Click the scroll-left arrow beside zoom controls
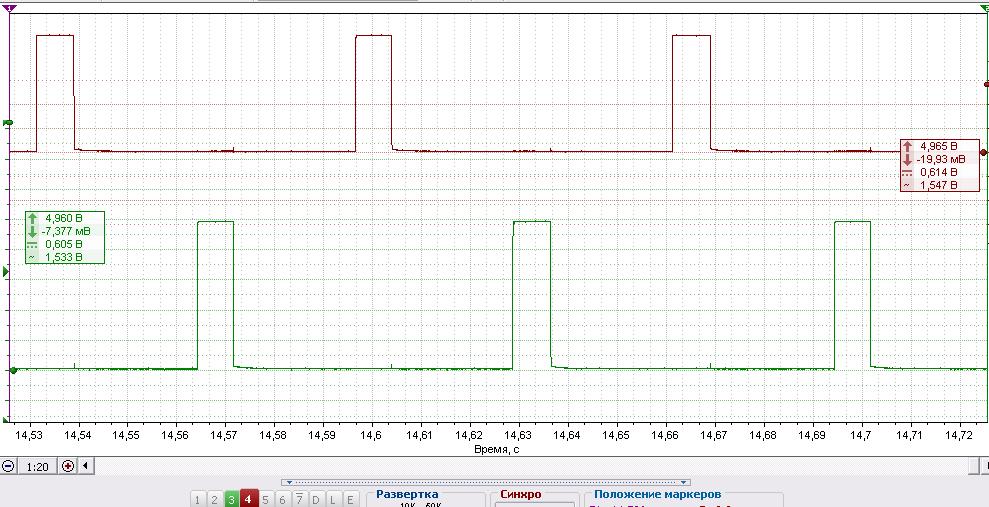 coord(85,467)
